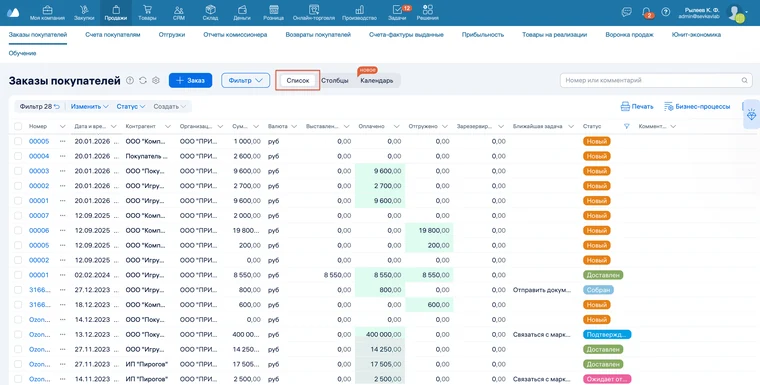The width and height of the screenshot is (760, 385).
Task: Refresh the orders list
Action: (x=142, y=80)
